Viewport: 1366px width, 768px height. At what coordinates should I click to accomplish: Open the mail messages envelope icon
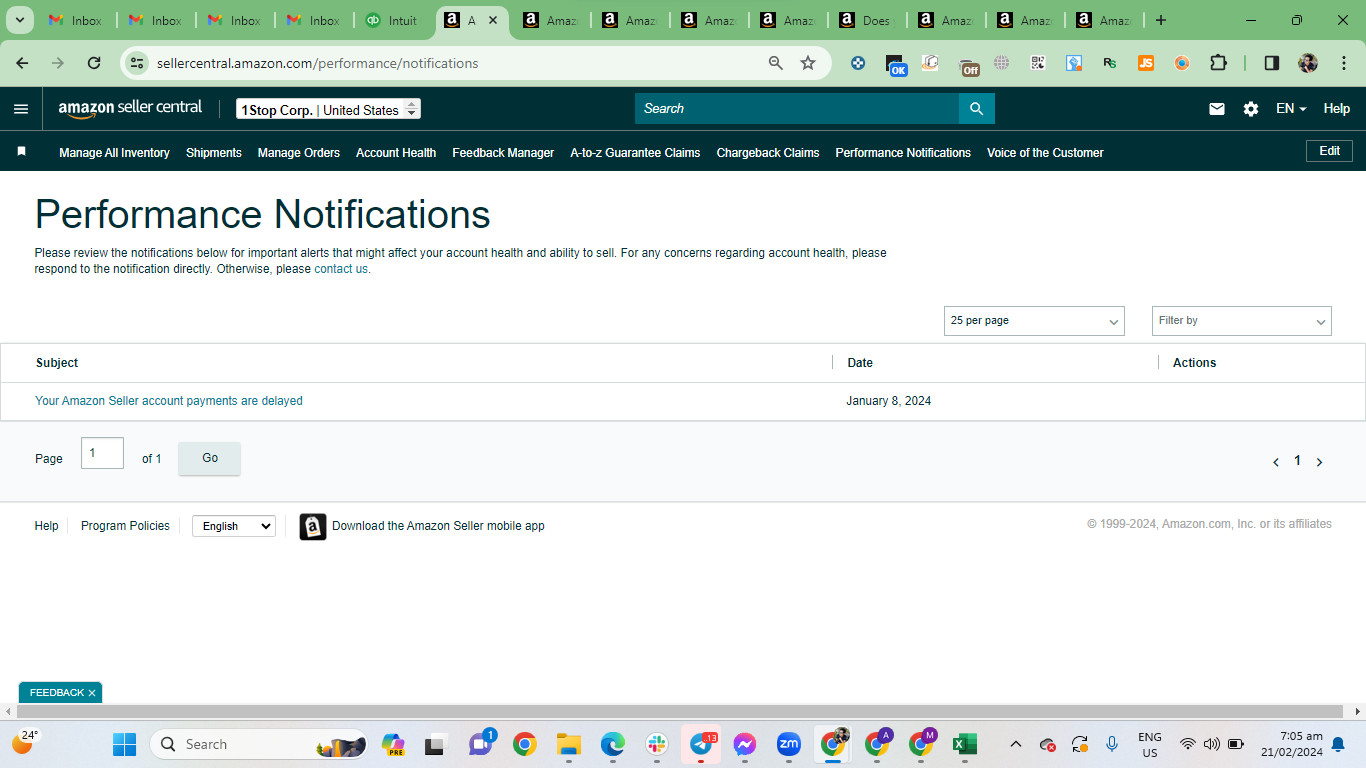[1217, 109]
